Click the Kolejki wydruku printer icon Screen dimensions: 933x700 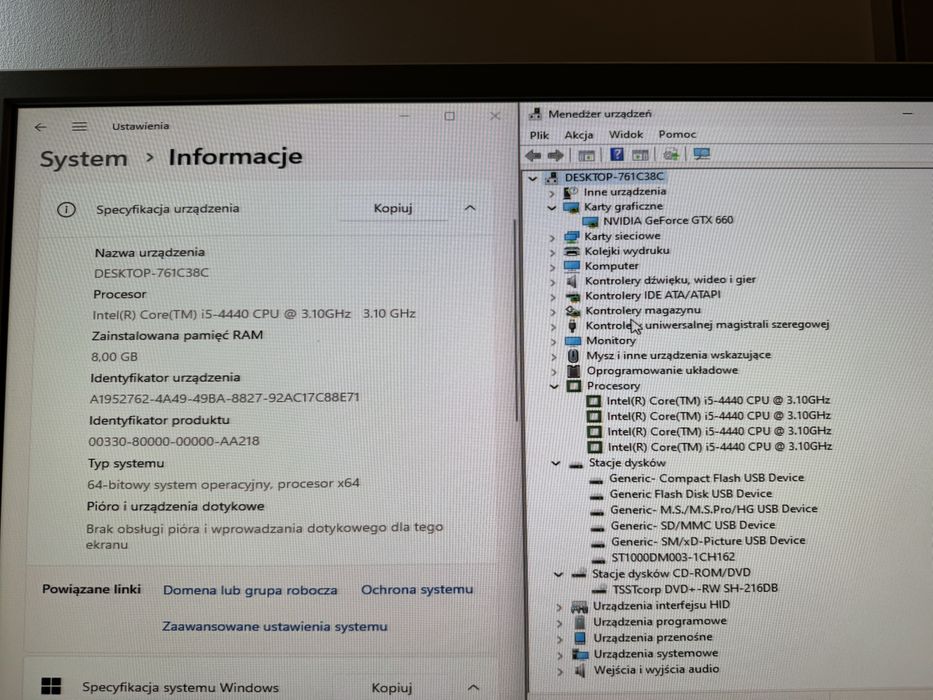pos(572,251)
